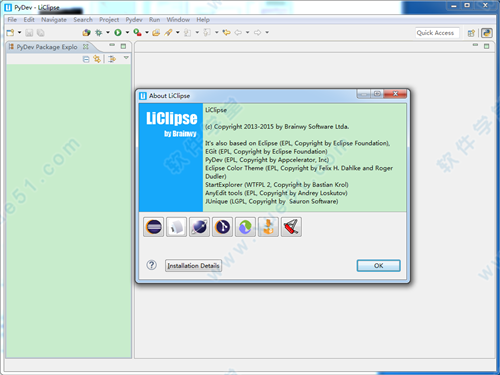Minimize the PyDev Package Explorer view
Image resolution: width=500 pixels, height=375 pixels.
112,45
